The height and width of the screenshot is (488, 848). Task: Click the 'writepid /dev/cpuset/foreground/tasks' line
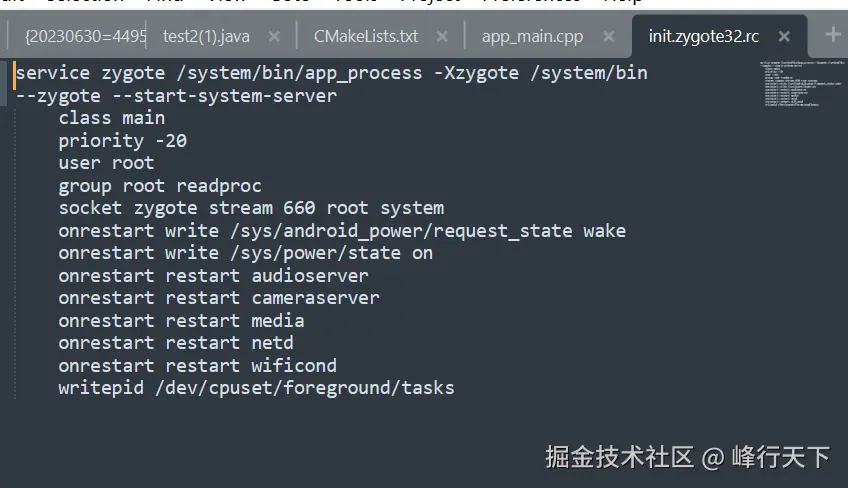(x=255, y=388)
